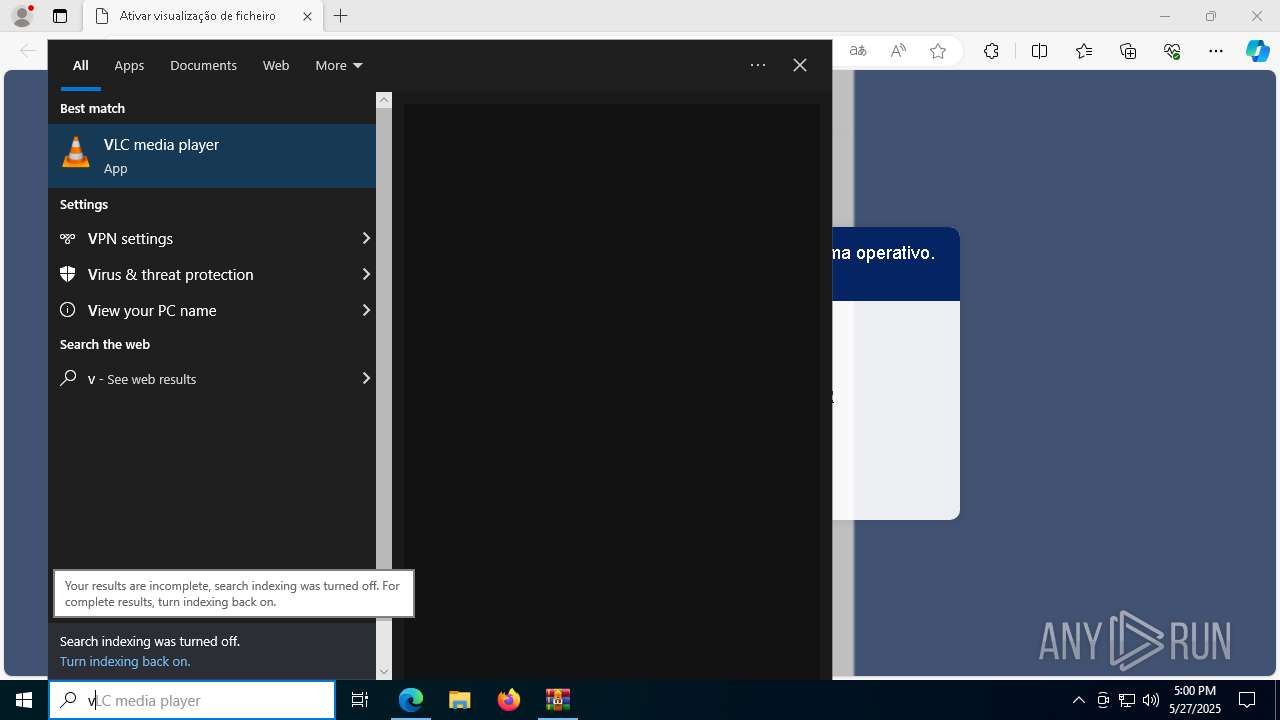This screenshot has height=720, width=1280.
Task: Open Edge favorites list
Action: pos(1084,51)
